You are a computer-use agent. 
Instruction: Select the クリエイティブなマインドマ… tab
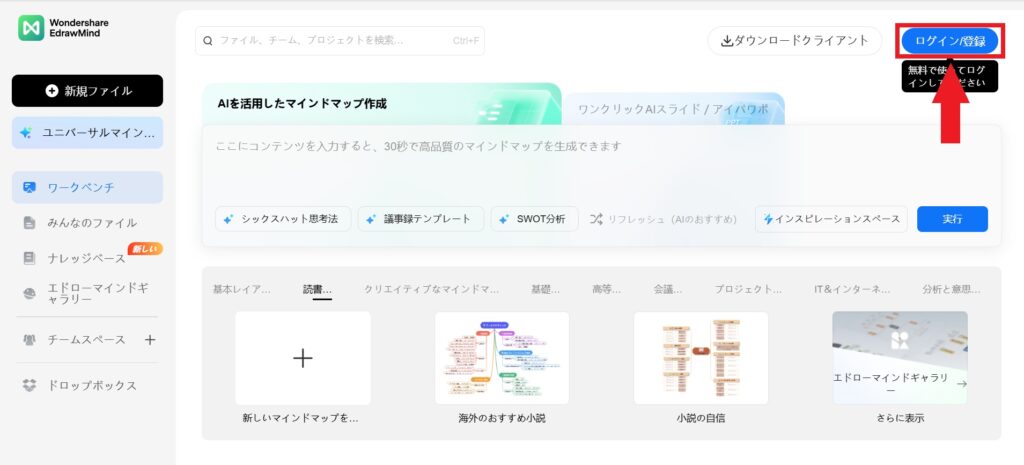432,289
